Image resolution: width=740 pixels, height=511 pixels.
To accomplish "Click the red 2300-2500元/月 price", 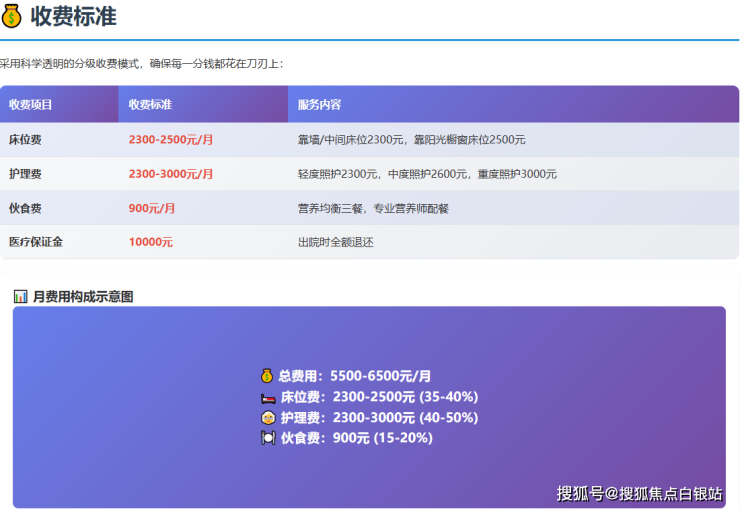I will pos(170,139).
